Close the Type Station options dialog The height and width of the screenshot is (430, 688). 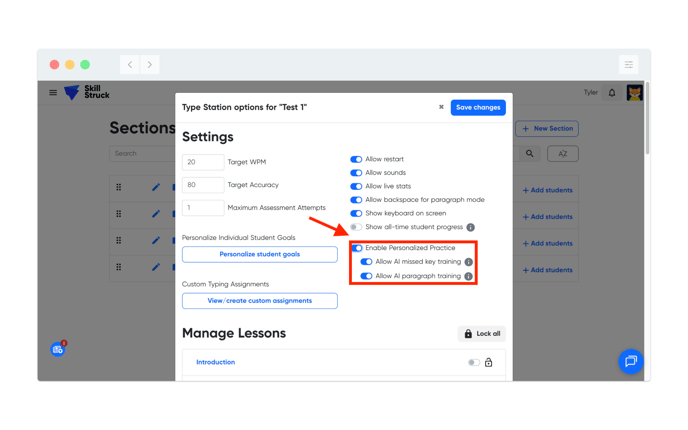click(441, 107)
